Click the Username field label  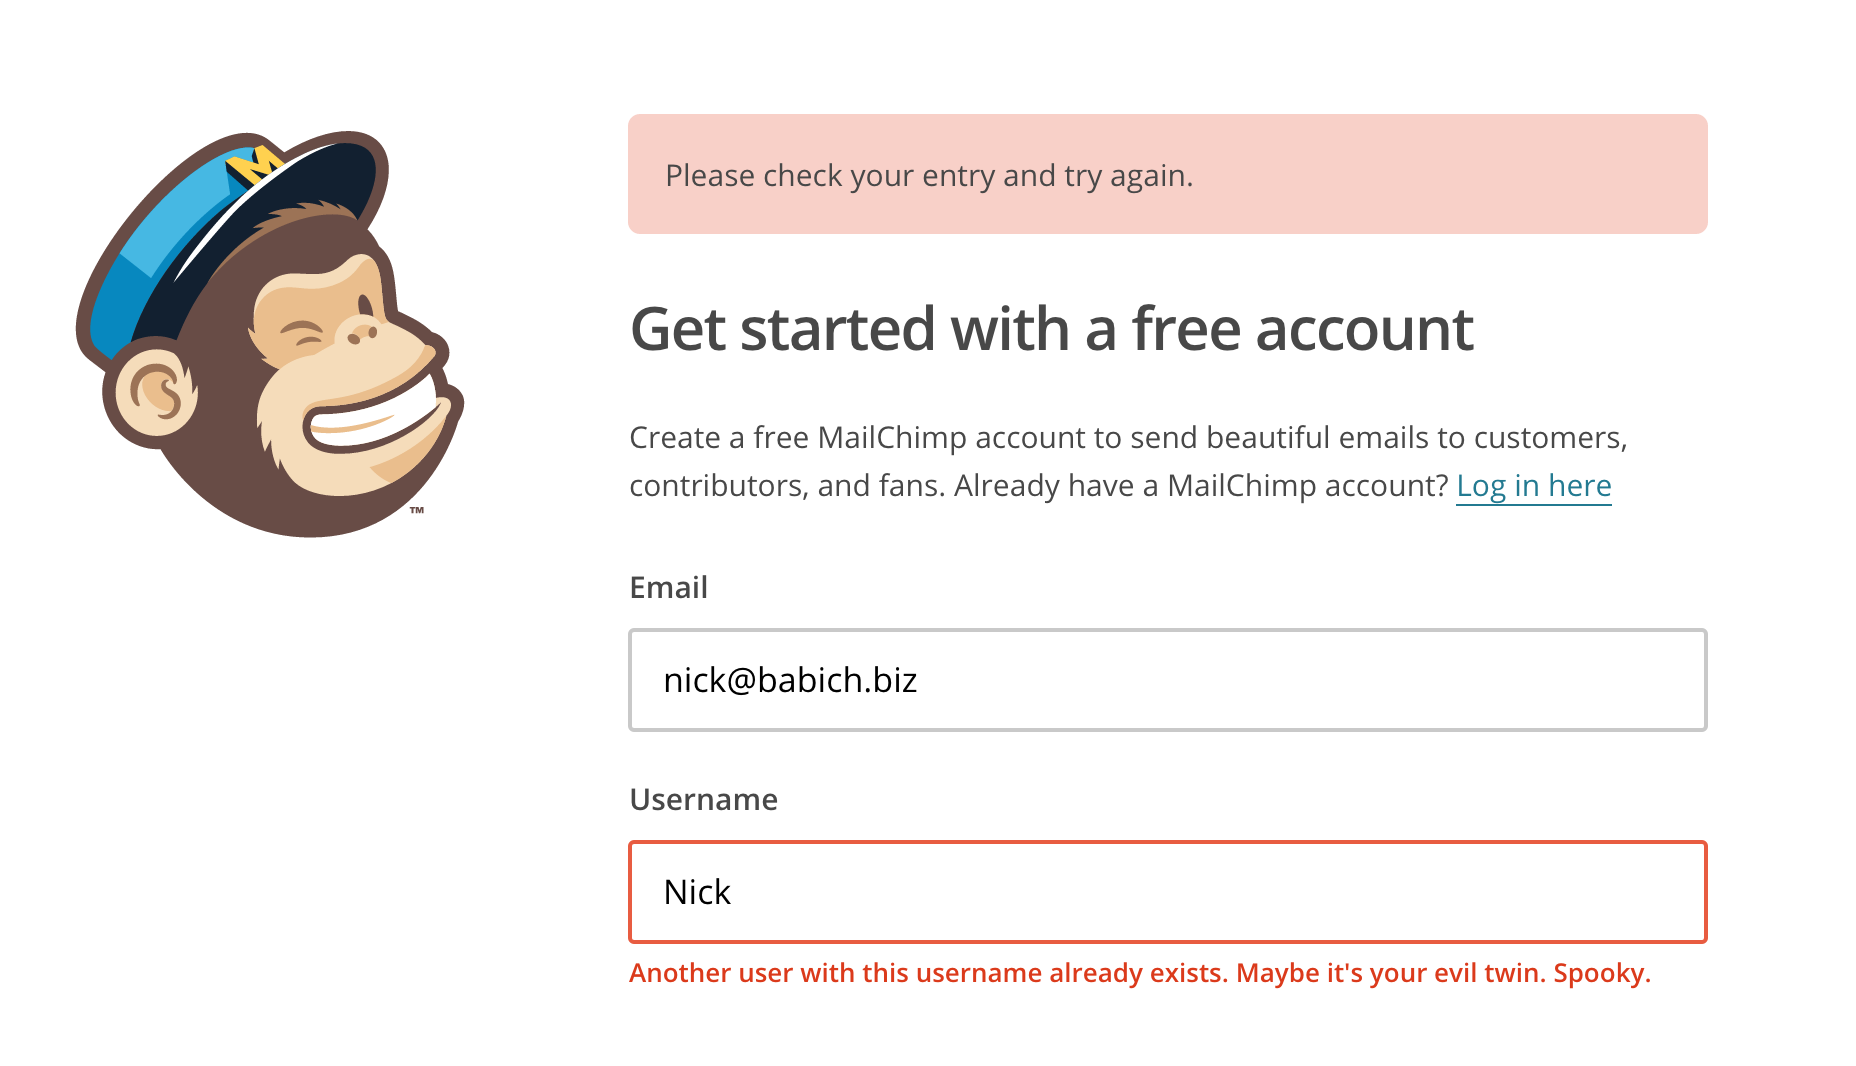coord(703,800)
